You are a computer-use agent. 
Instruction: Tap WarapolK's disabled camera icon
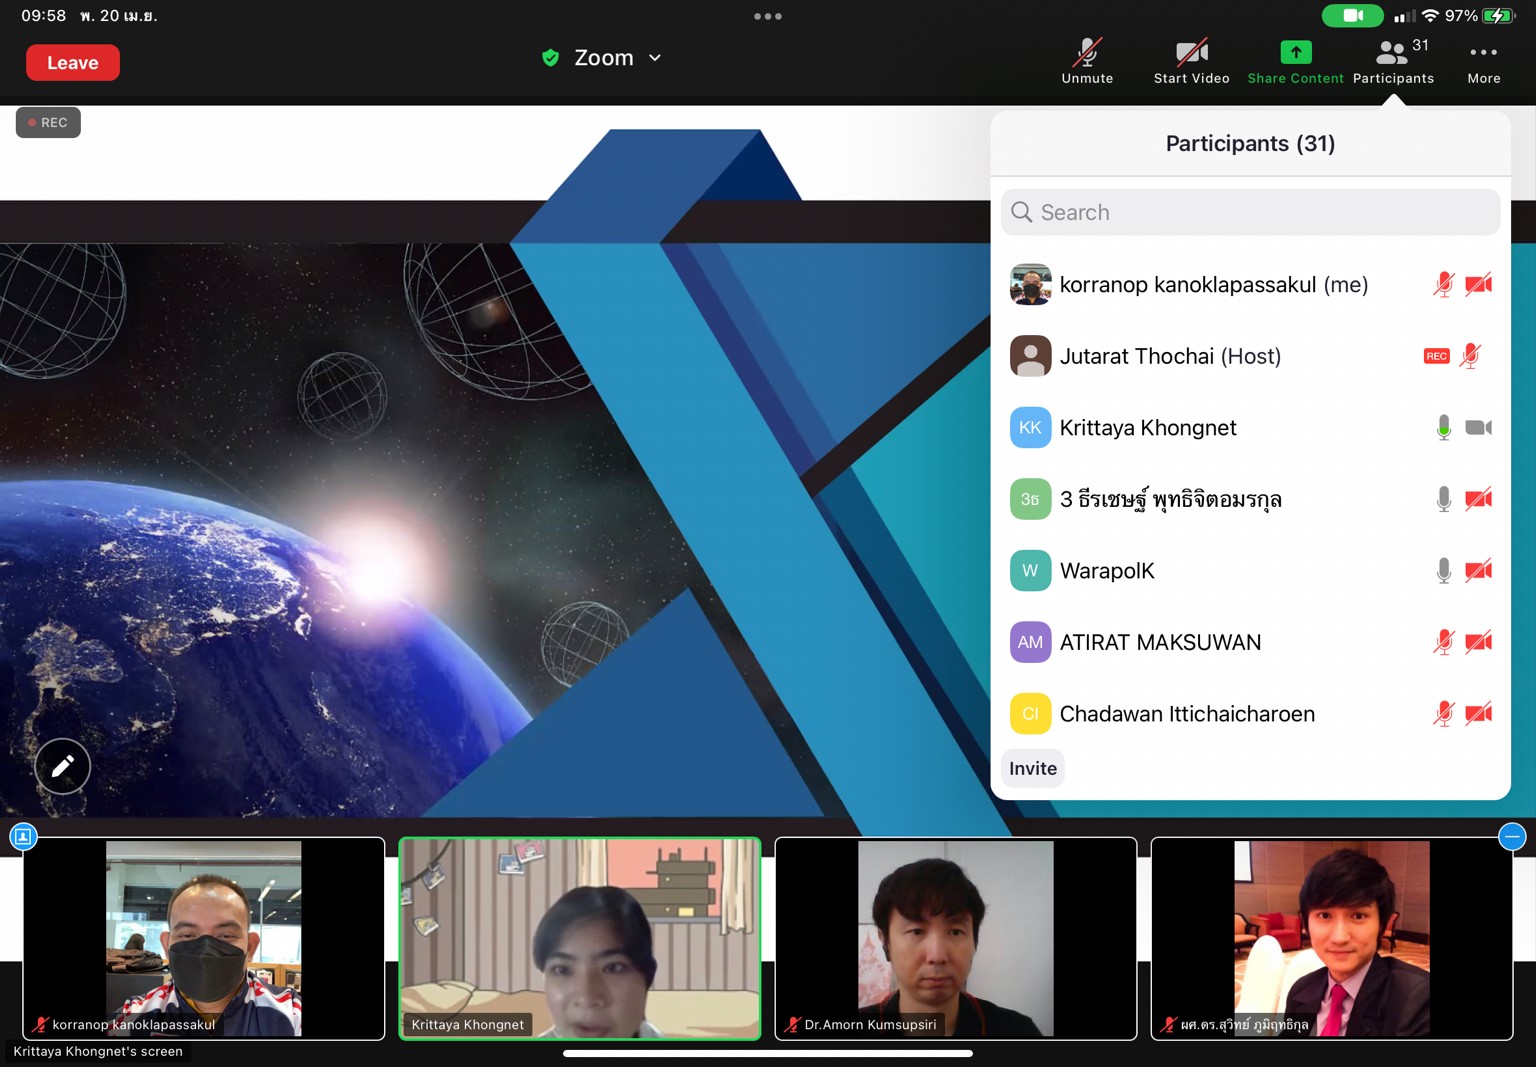tap(1478, 571)
